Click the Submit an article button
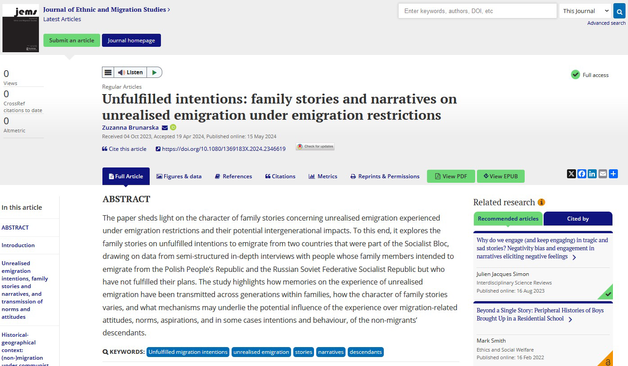628x366 pixels. [72, 40]
